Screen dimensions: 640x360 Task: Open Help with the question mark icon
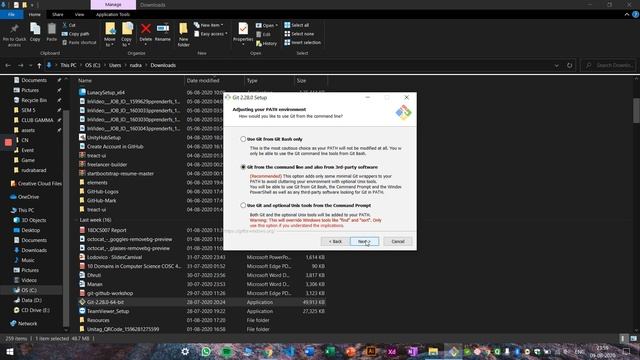(635, 14)
